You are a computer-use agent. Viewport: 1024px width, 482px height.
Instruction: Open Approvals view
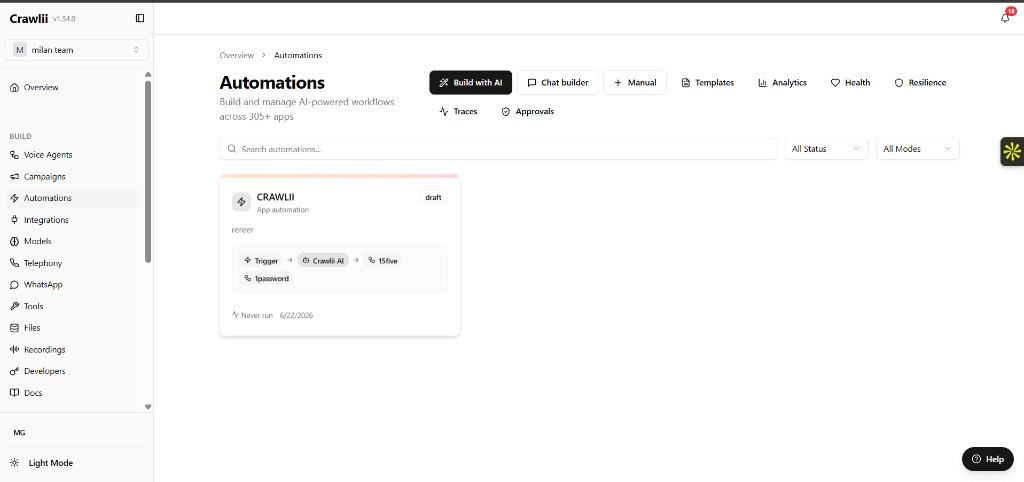(x=528, y=112)
